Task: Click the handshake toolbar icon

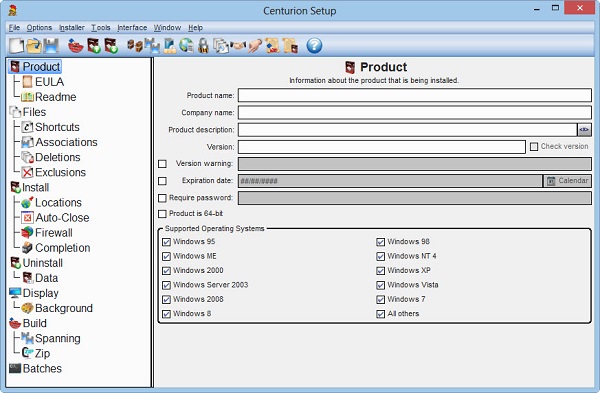Action: click(238, 46)
